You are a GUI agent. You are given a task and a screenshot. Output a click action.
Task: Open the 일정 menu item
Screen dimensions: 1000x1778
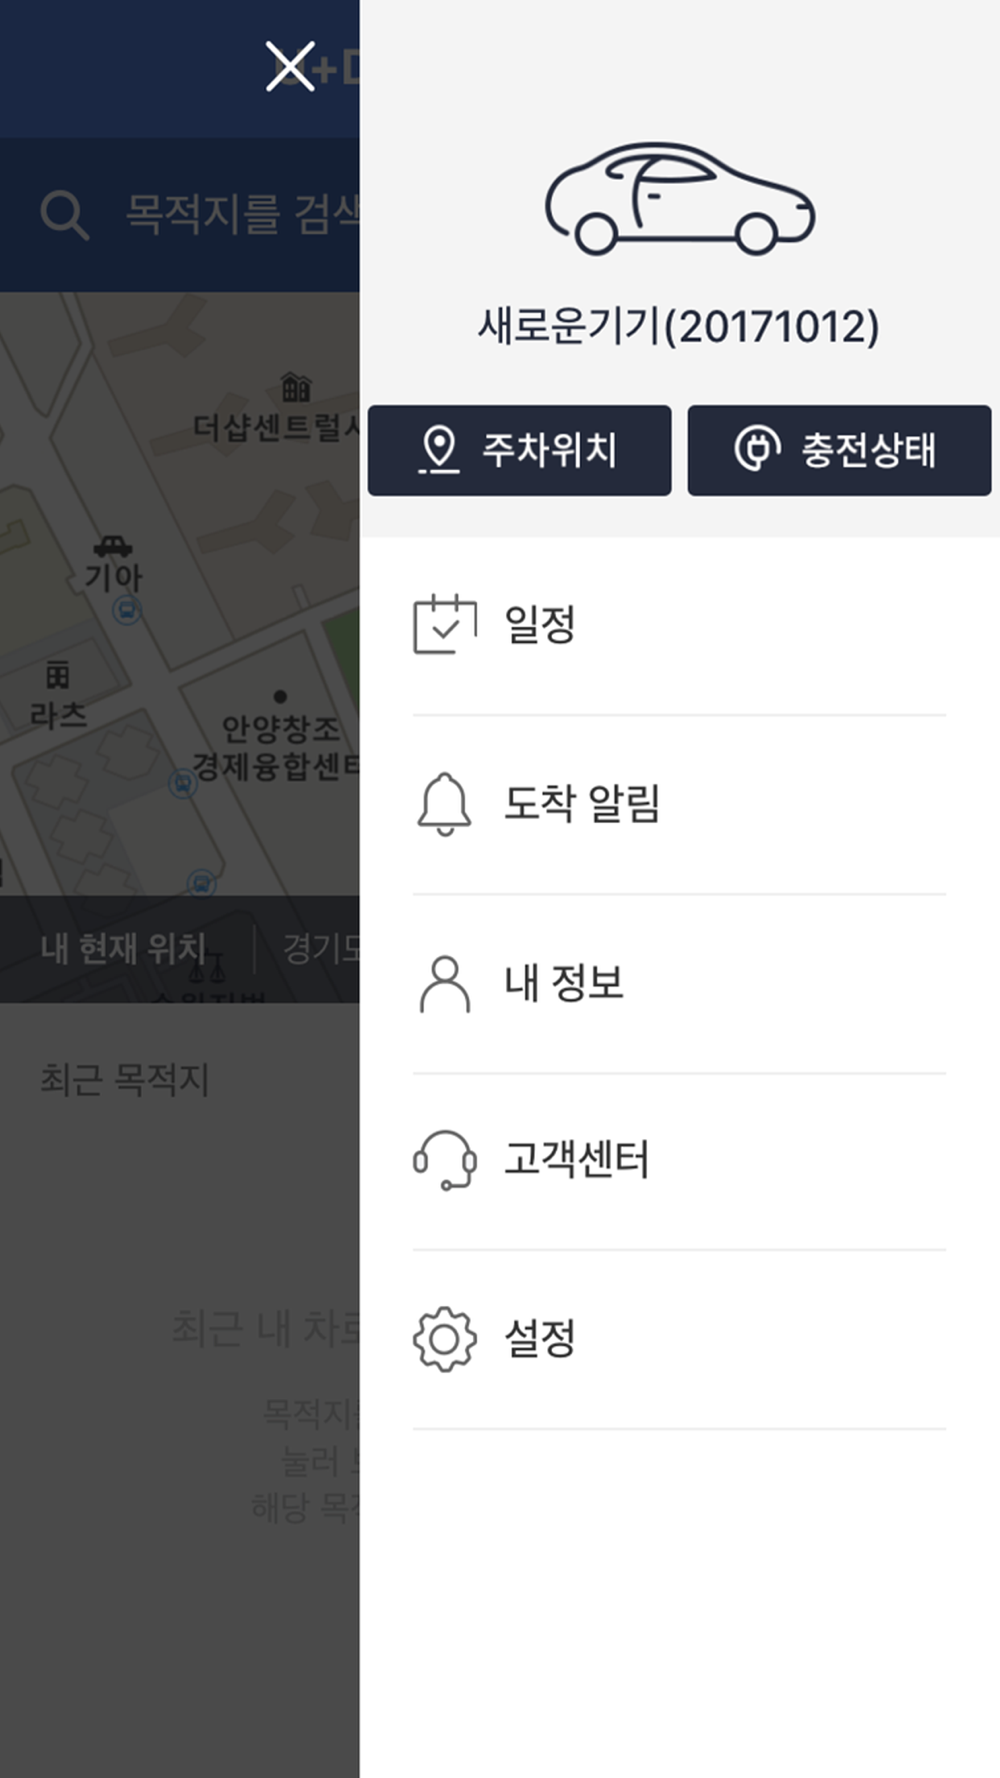click(540, 626)
